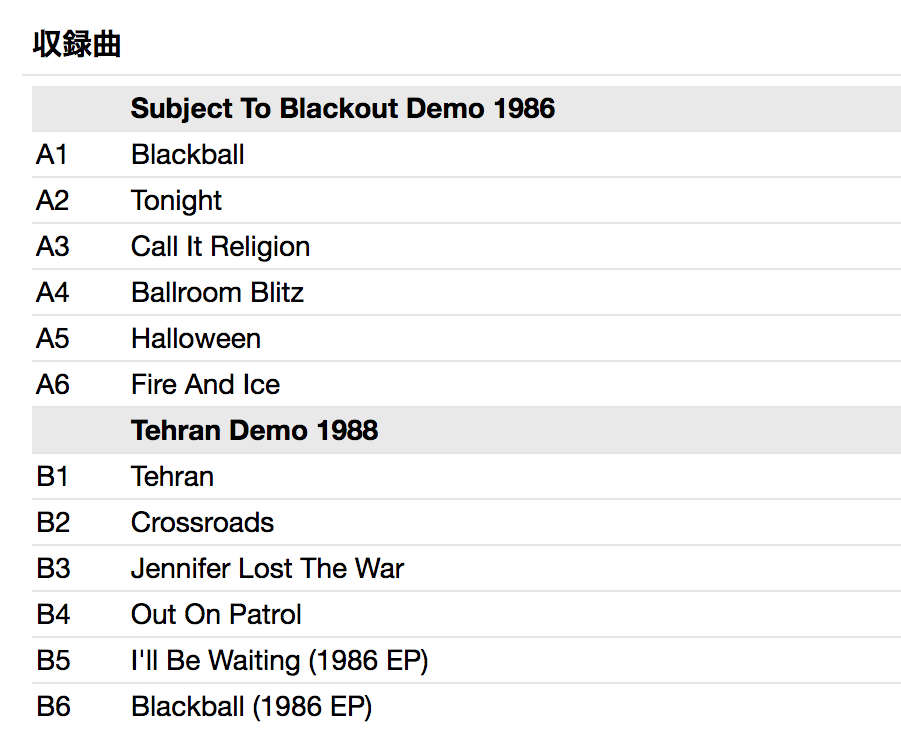Select the Jennifer Lost The War track
This screenshot has height=738, width=901.
(x=267, y=569)
